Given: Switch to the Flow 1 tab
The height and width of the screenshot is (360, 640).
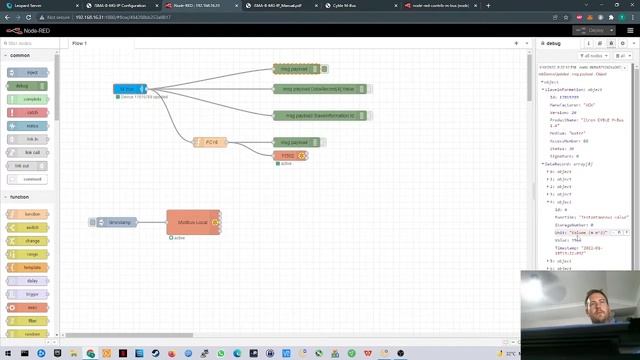Looking at the screenshot, I should tap(80, 43).
